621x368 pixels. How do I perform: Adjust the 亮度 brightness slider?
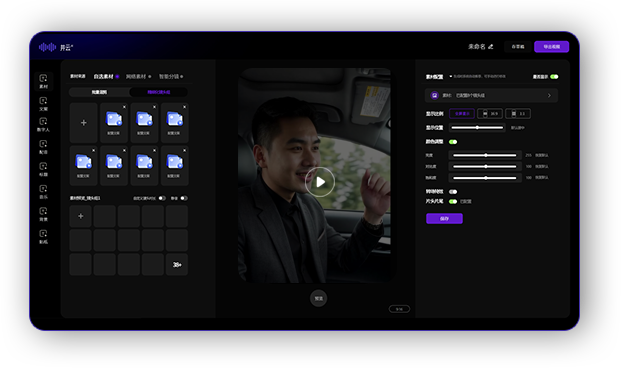(485, 155)
